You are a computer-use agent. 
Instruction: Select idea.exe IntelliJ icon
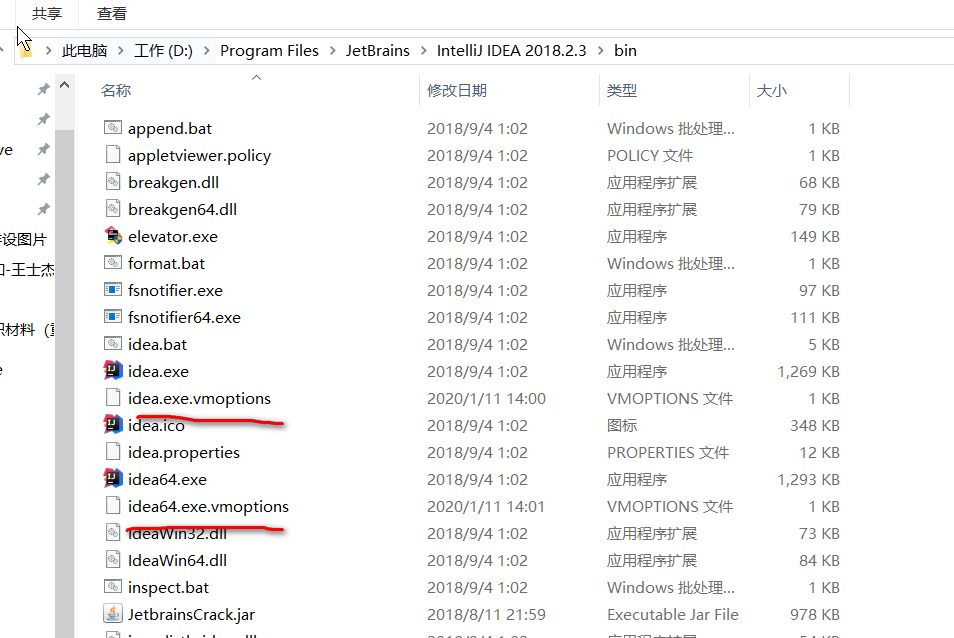pos(113,370)
